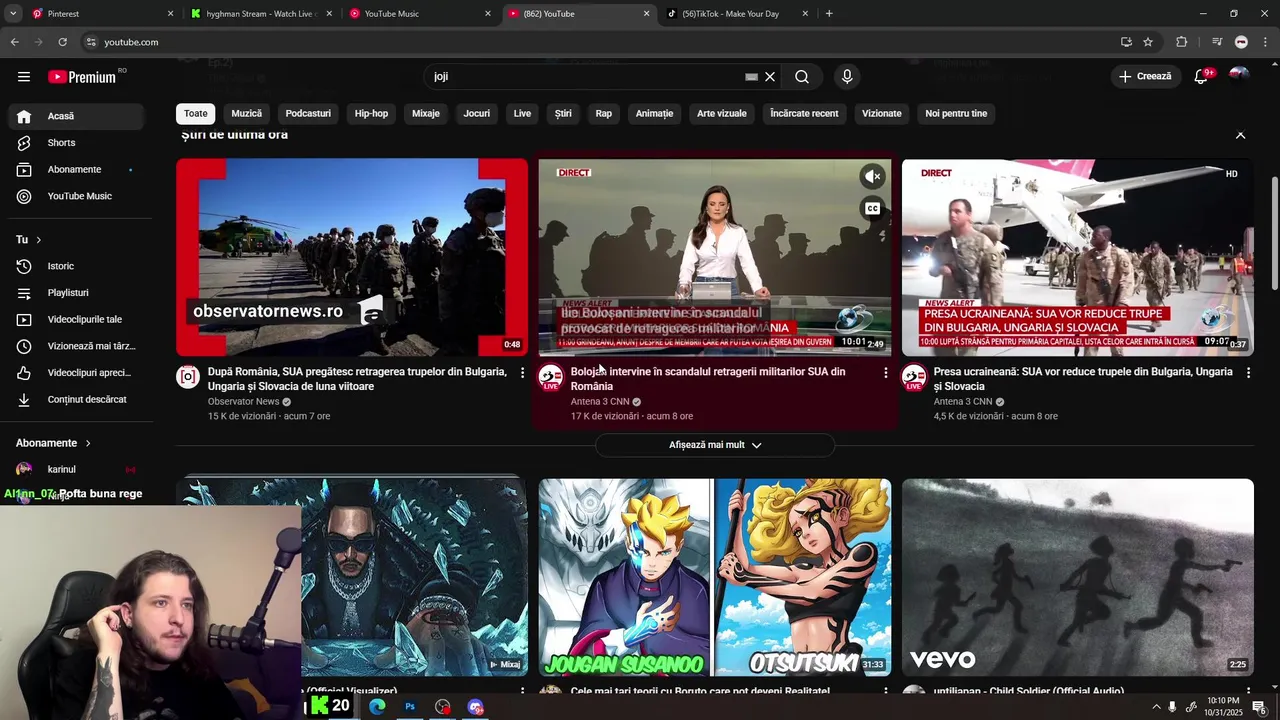Open Videoclipuri apreciate list

(x=77, y=373)
